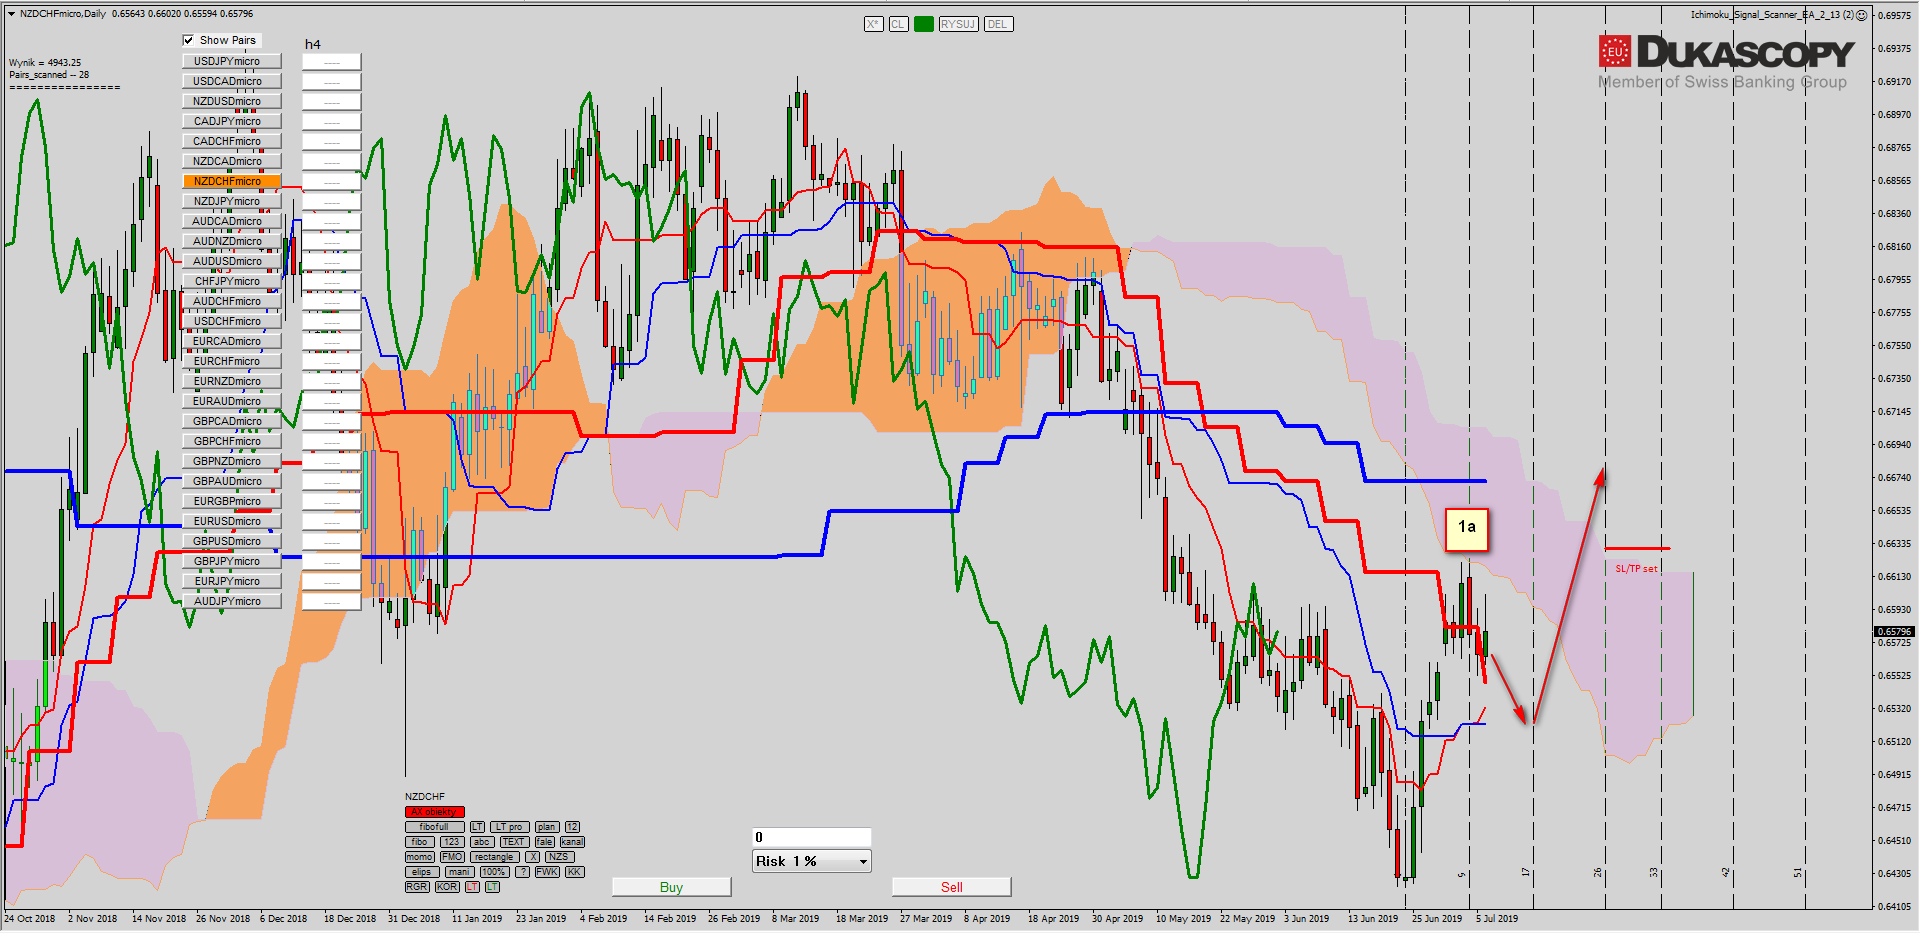Click the Buy button

click(671, 887)
